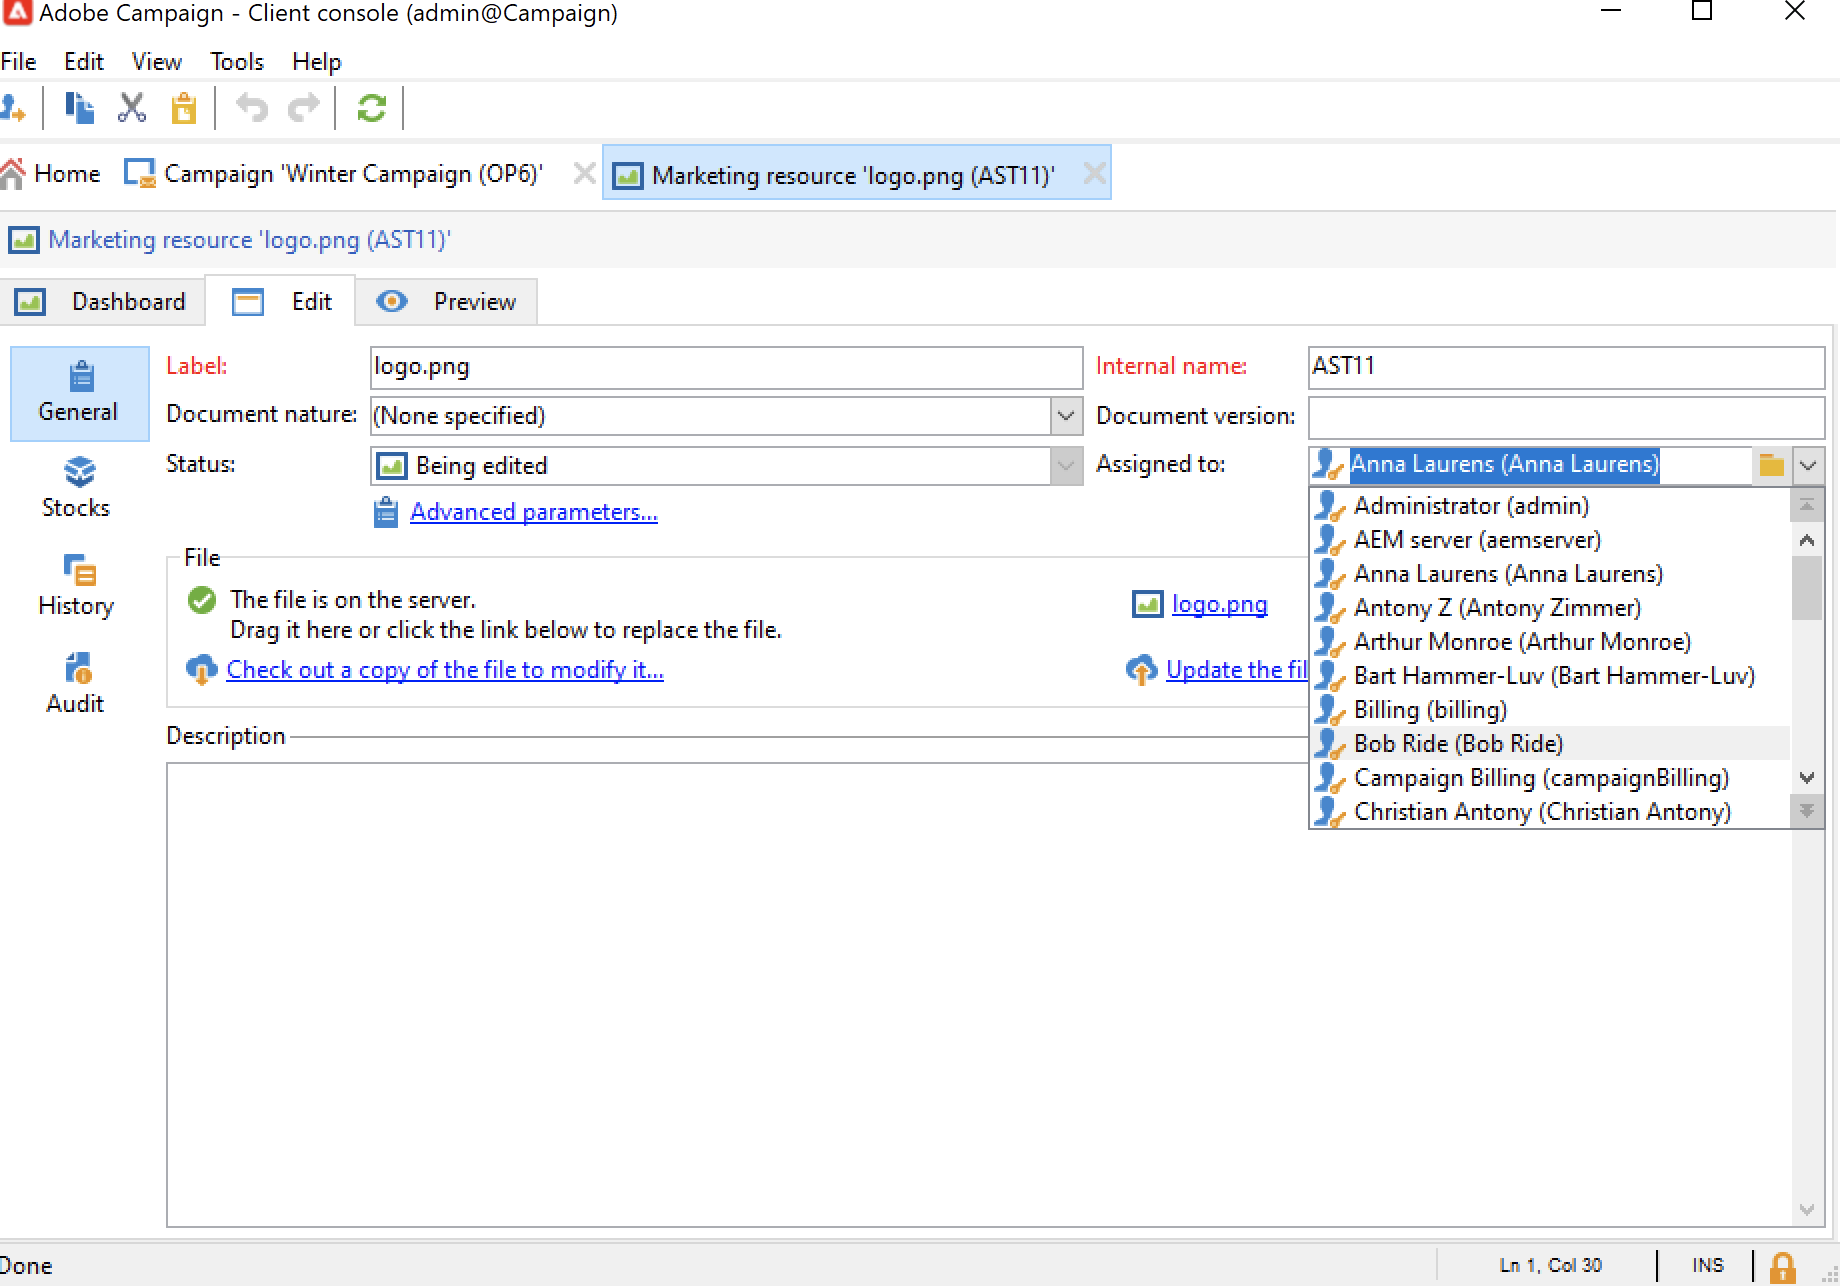This screenshot has height=1286, width=1840.
Task: Click the folder icon beside Assigned to
Action: pyautogui.click(x=1772, y=465)
